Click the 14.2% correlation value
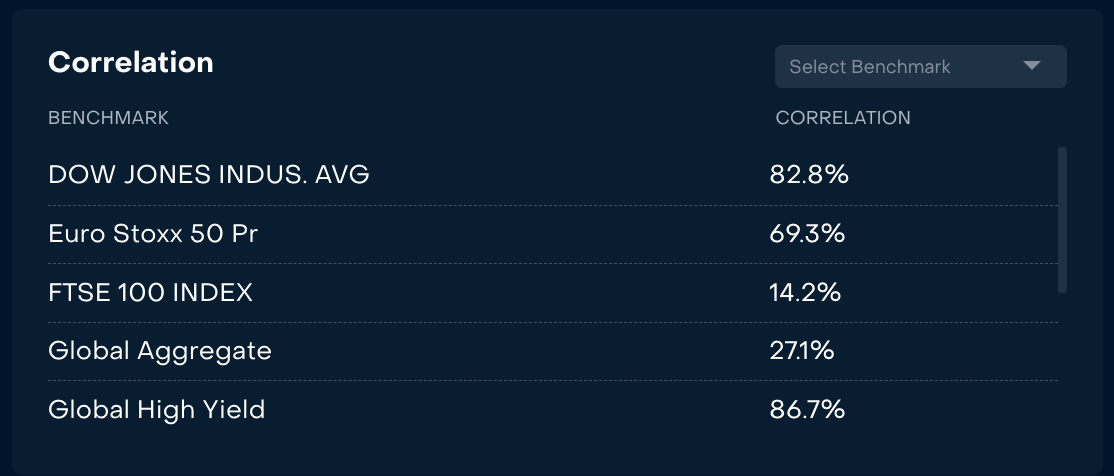The height and width of the screenshot is (476, 1114). pos(804,293)
